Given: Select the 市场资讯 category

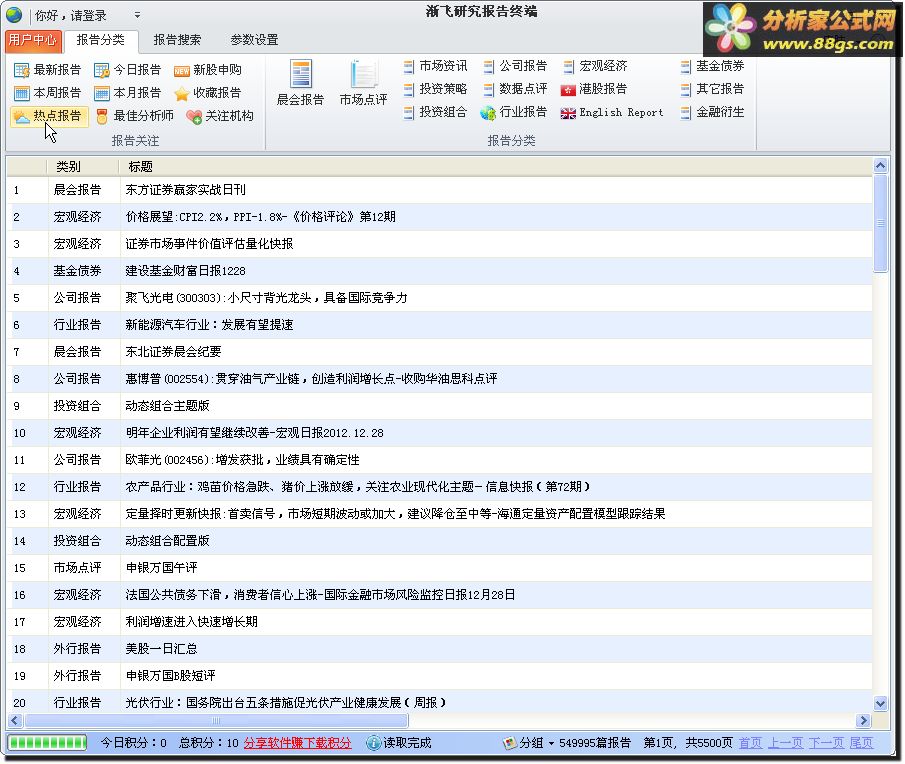Looking at the screenshot, I should coord(435,66).
